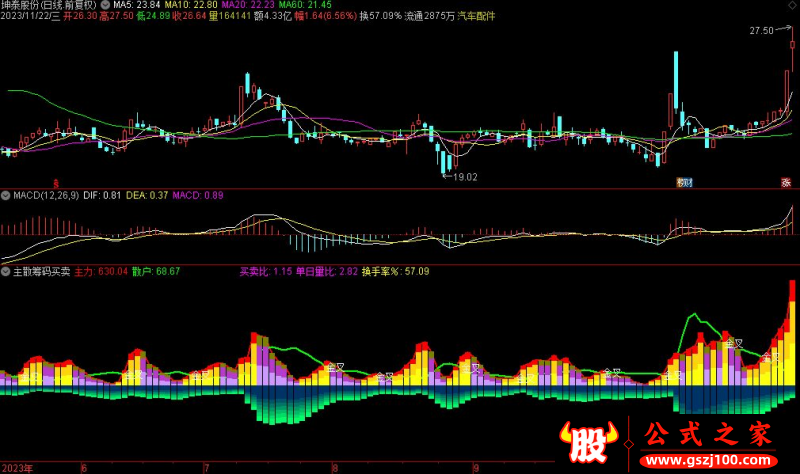Click the blue 财 info marker icon
Viewport: 800px width, 474px height.
684,183
